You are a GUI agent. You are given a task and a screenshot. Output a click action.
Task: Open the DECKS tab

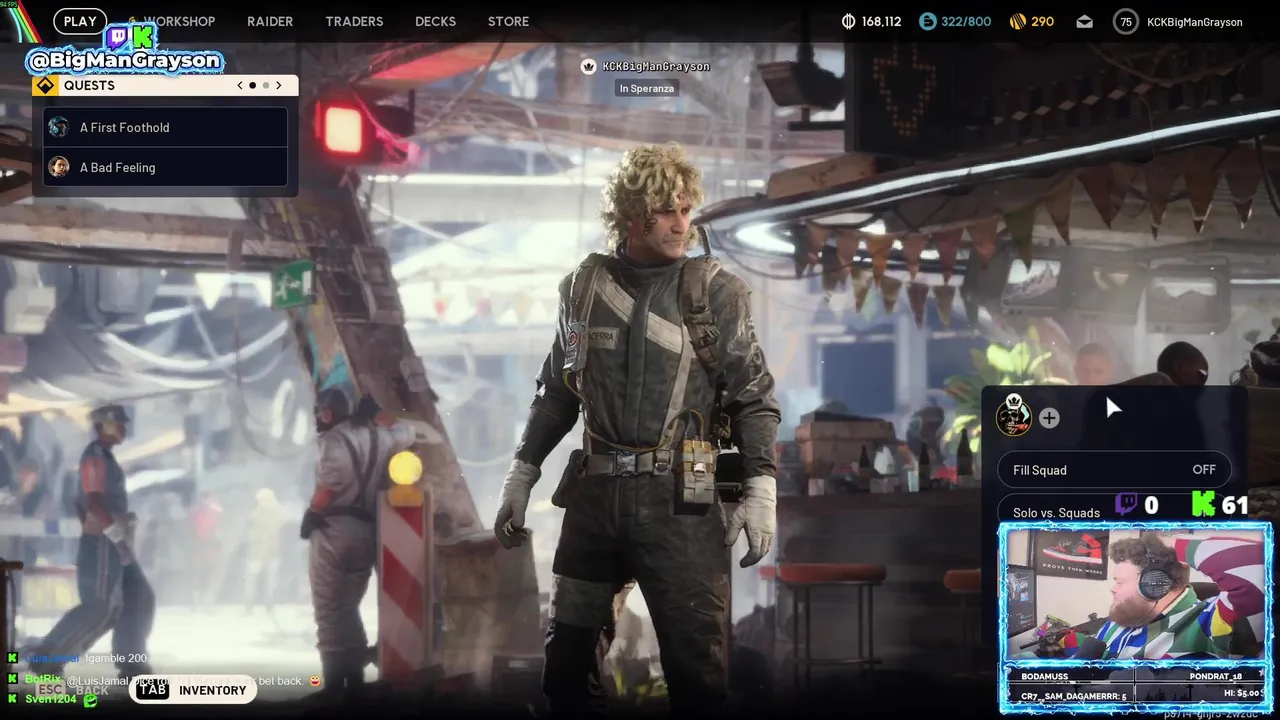[435, 21]
